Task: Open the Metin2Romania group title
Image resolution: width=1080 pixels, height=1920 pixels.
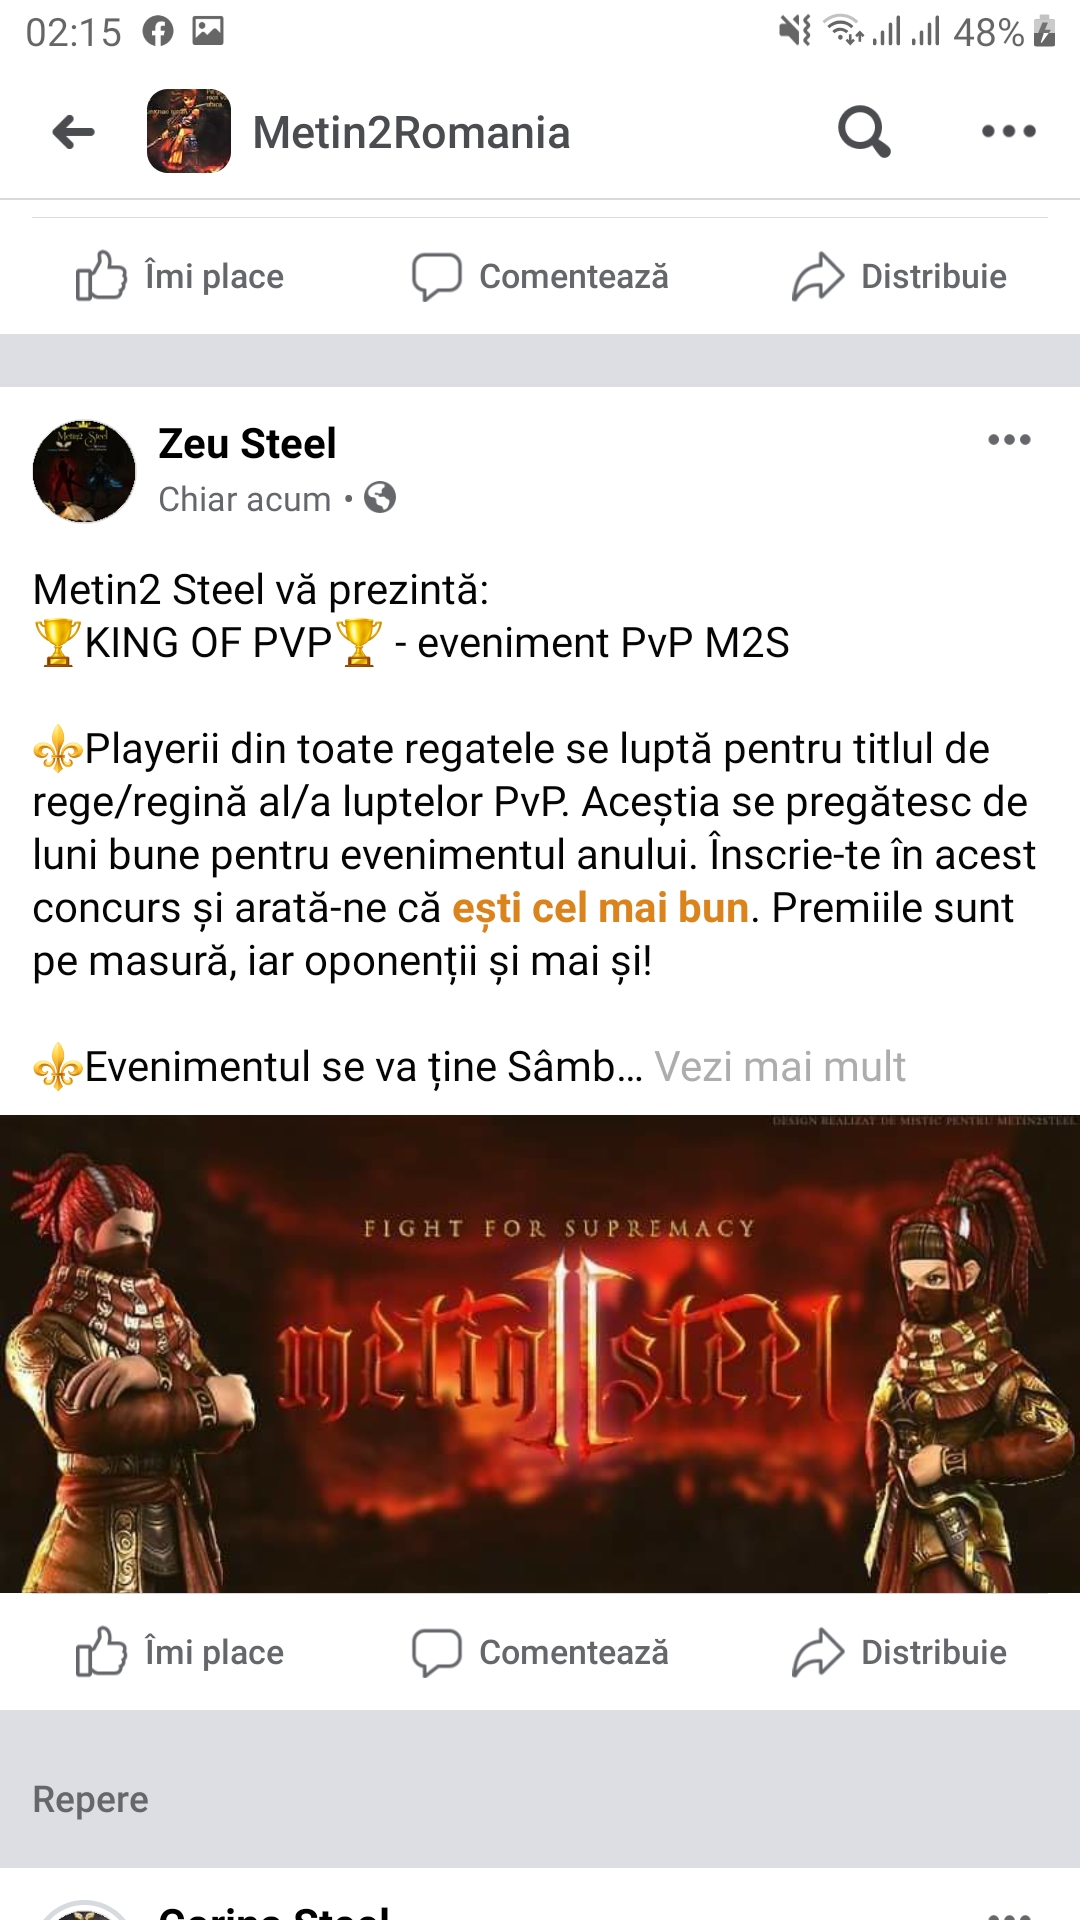Action: click(411, 132)
